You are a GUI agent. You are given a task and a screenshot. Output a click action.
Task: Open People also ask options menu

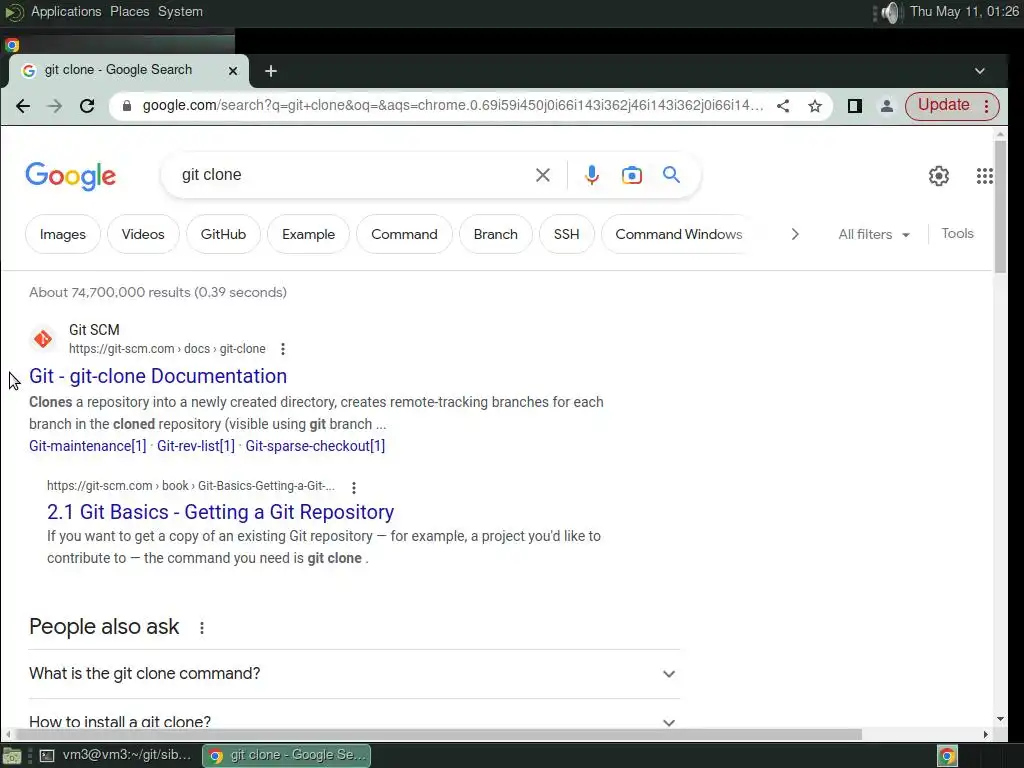pyautogui.click(x=202, y=628)
